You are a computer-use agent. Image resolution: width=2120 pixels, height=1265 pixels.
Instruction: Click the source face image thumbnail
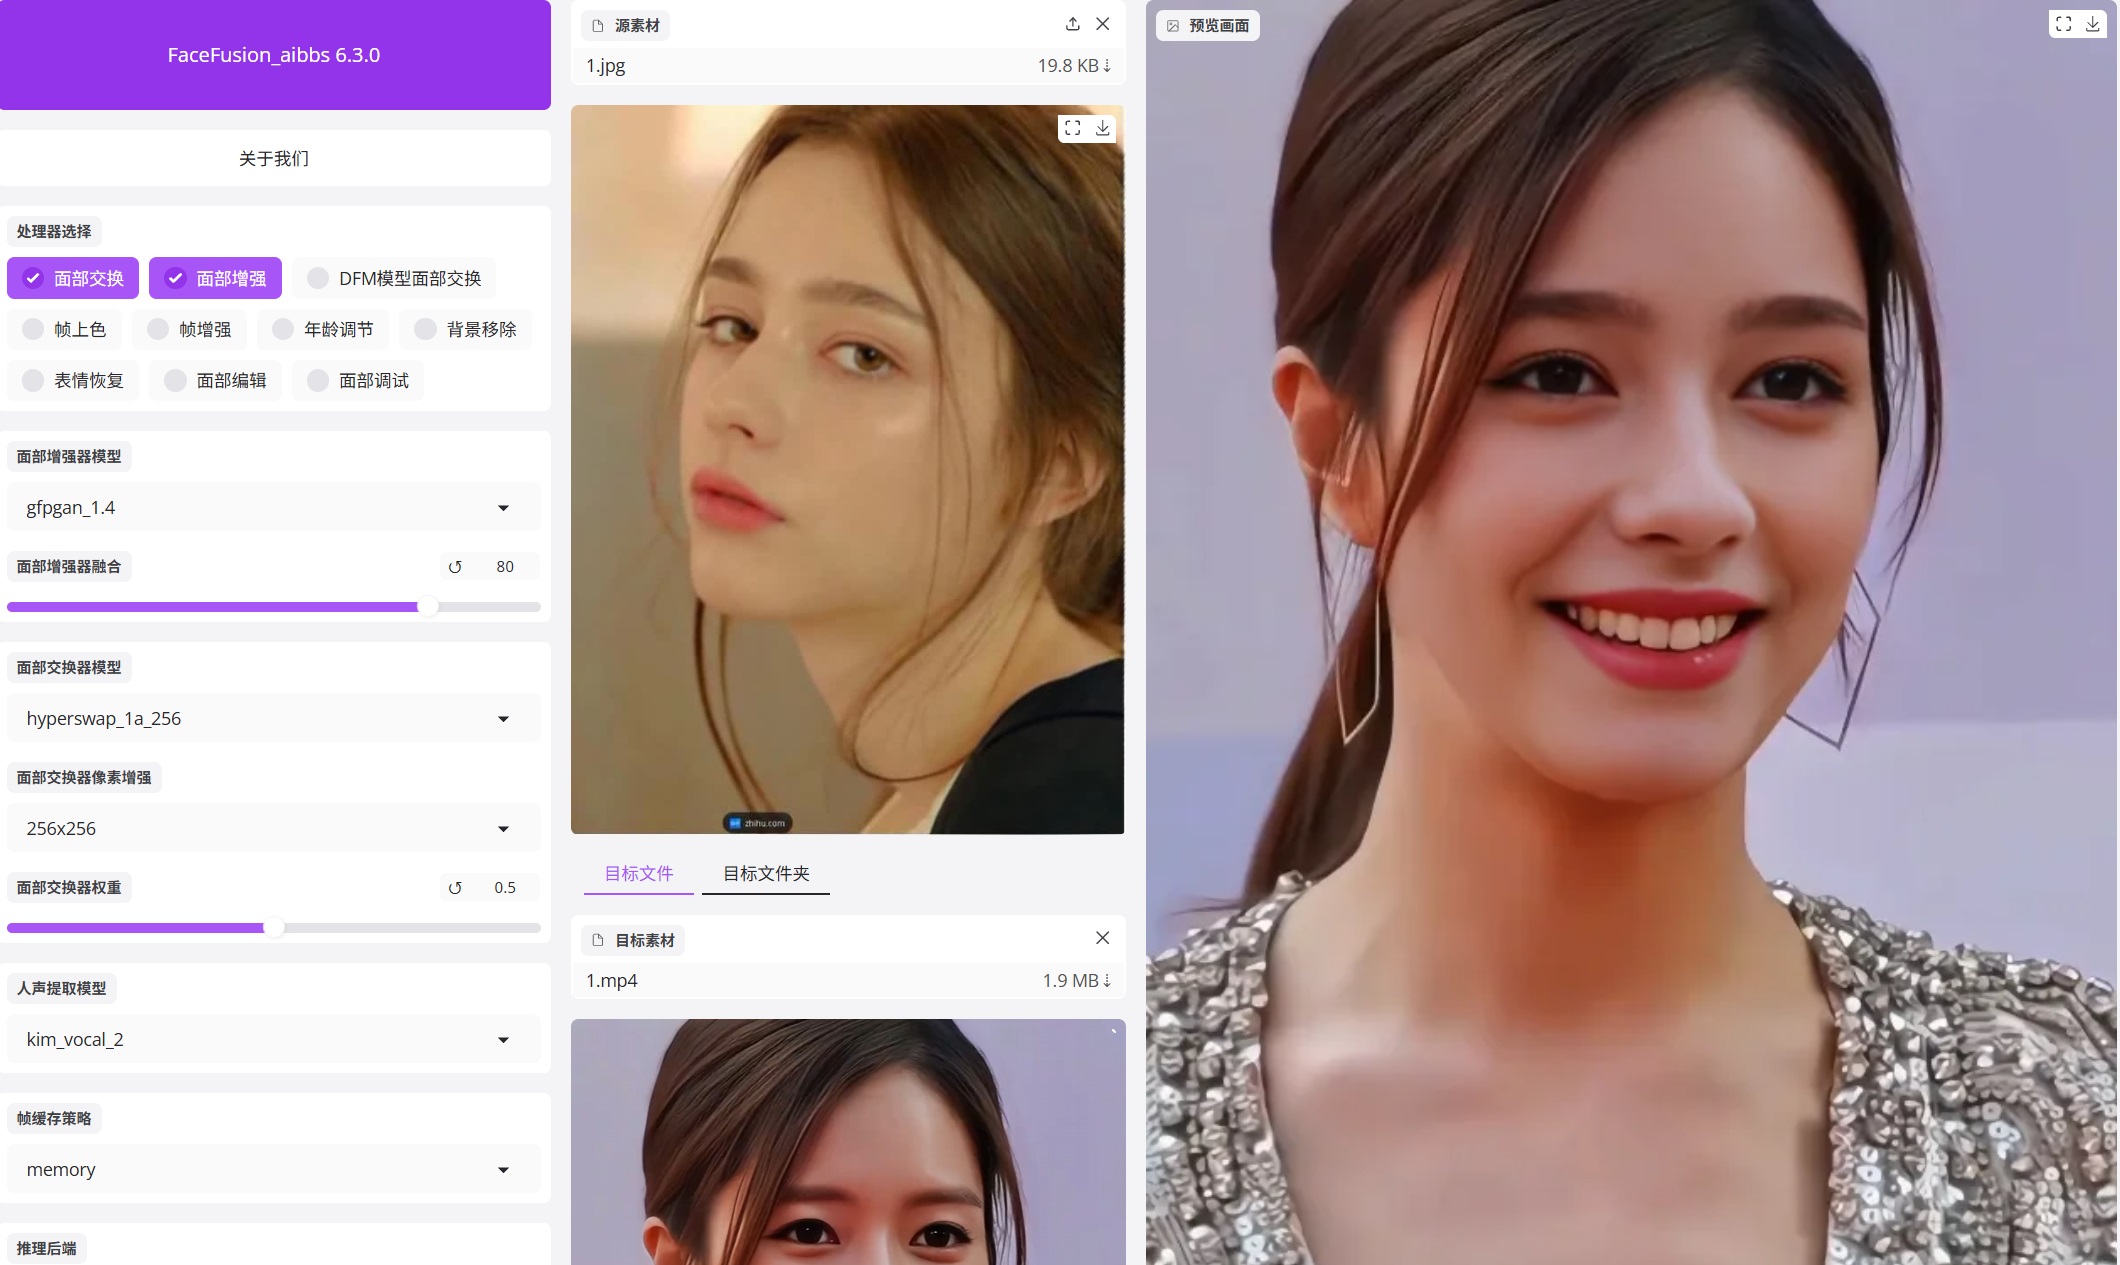(847, 470)
